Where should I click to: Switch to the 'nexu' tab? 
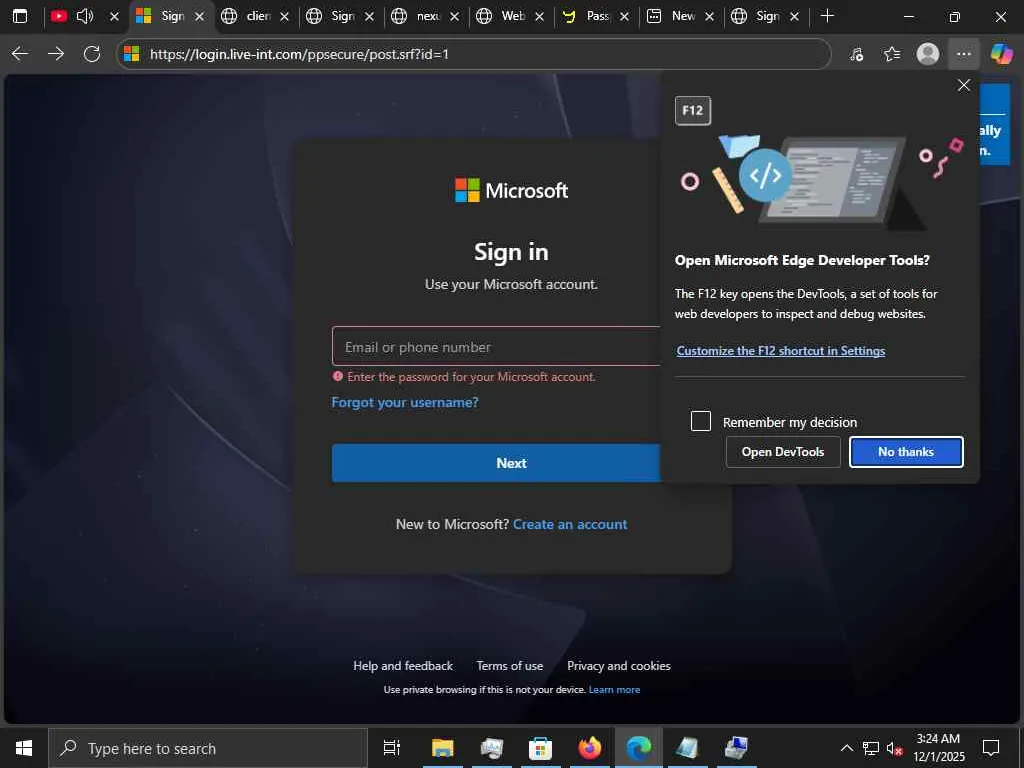[417, 16]
